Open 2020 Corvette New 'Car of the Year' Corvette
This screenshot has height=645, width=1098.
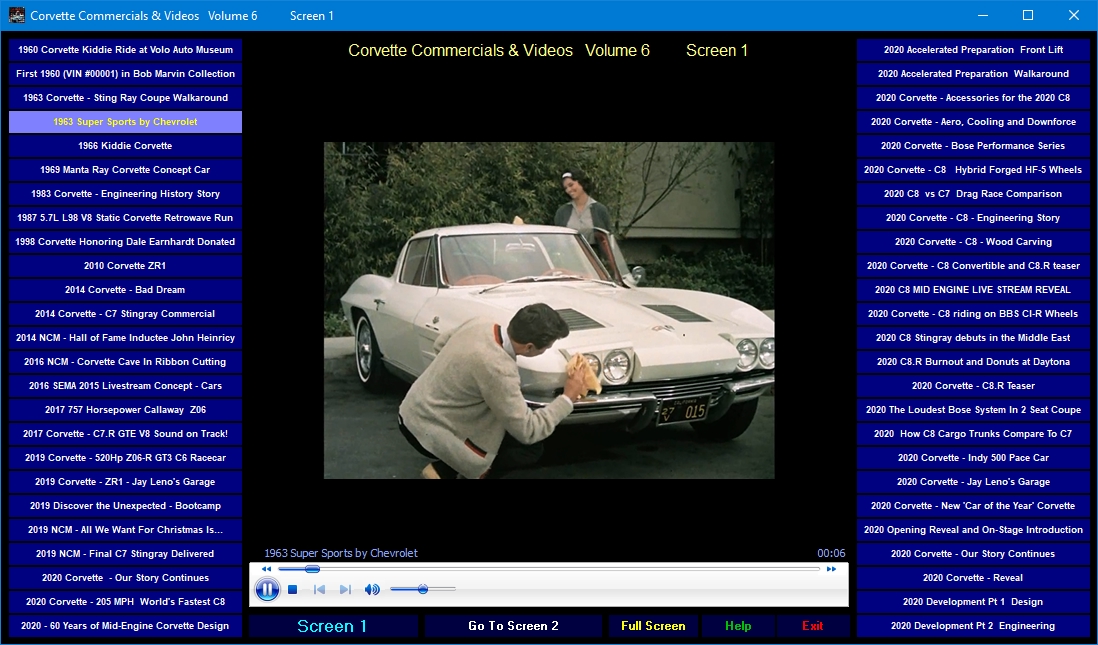[973, 506]
